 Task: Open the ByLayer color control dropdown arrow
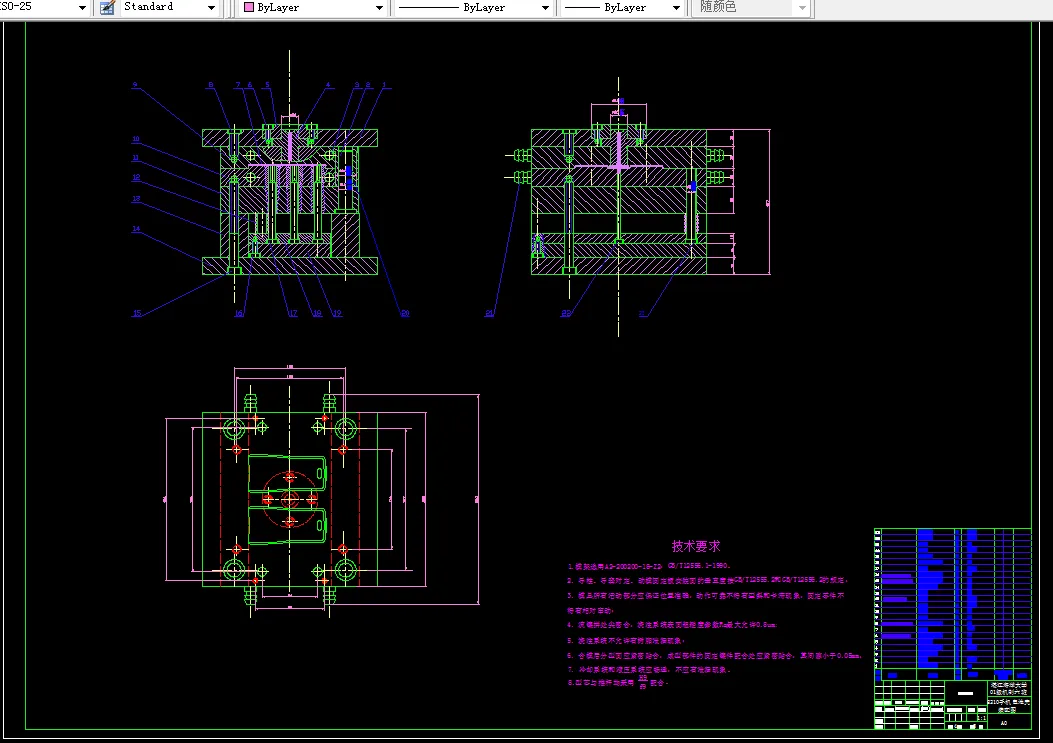pyautogui.click(x=379, y=8)
